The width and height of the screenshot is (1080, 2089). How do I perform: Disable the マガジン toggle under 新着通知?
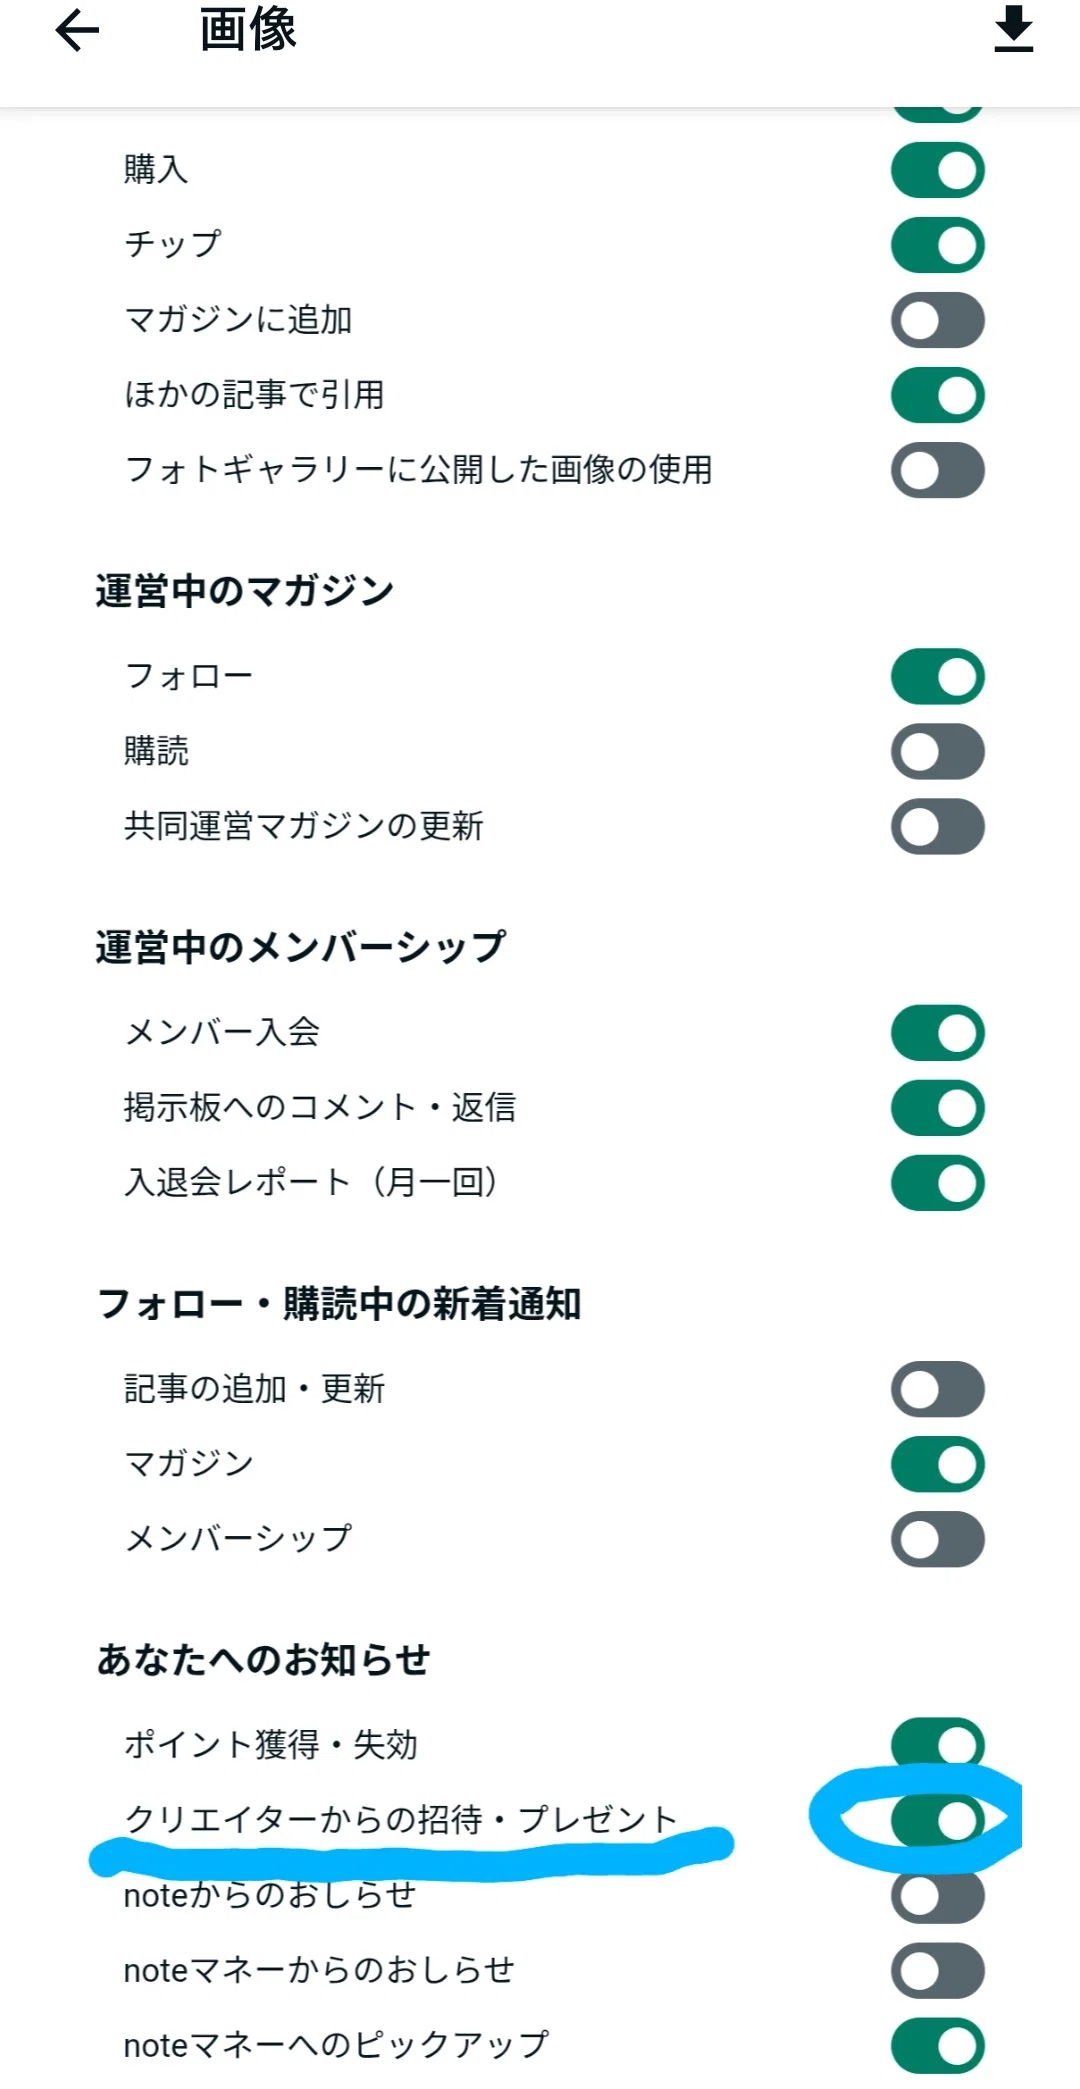(x=938, y=1464)
